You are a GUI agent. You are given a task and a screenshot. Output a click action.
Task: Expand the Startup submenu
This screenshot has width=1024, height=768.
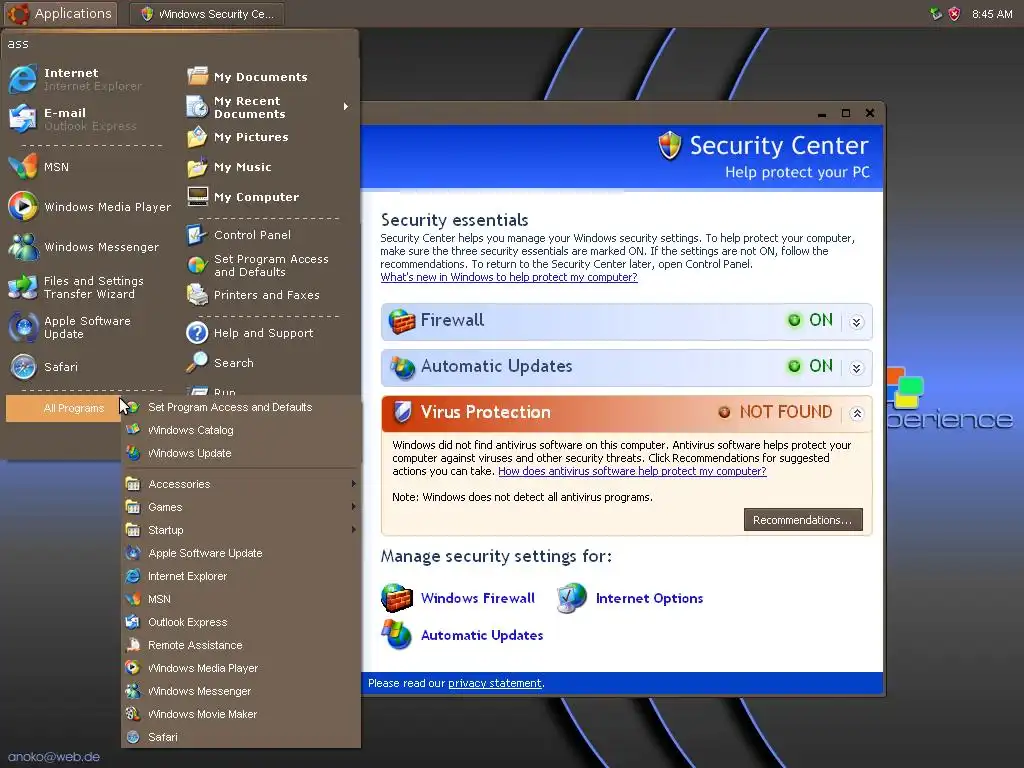click(241, 530)
